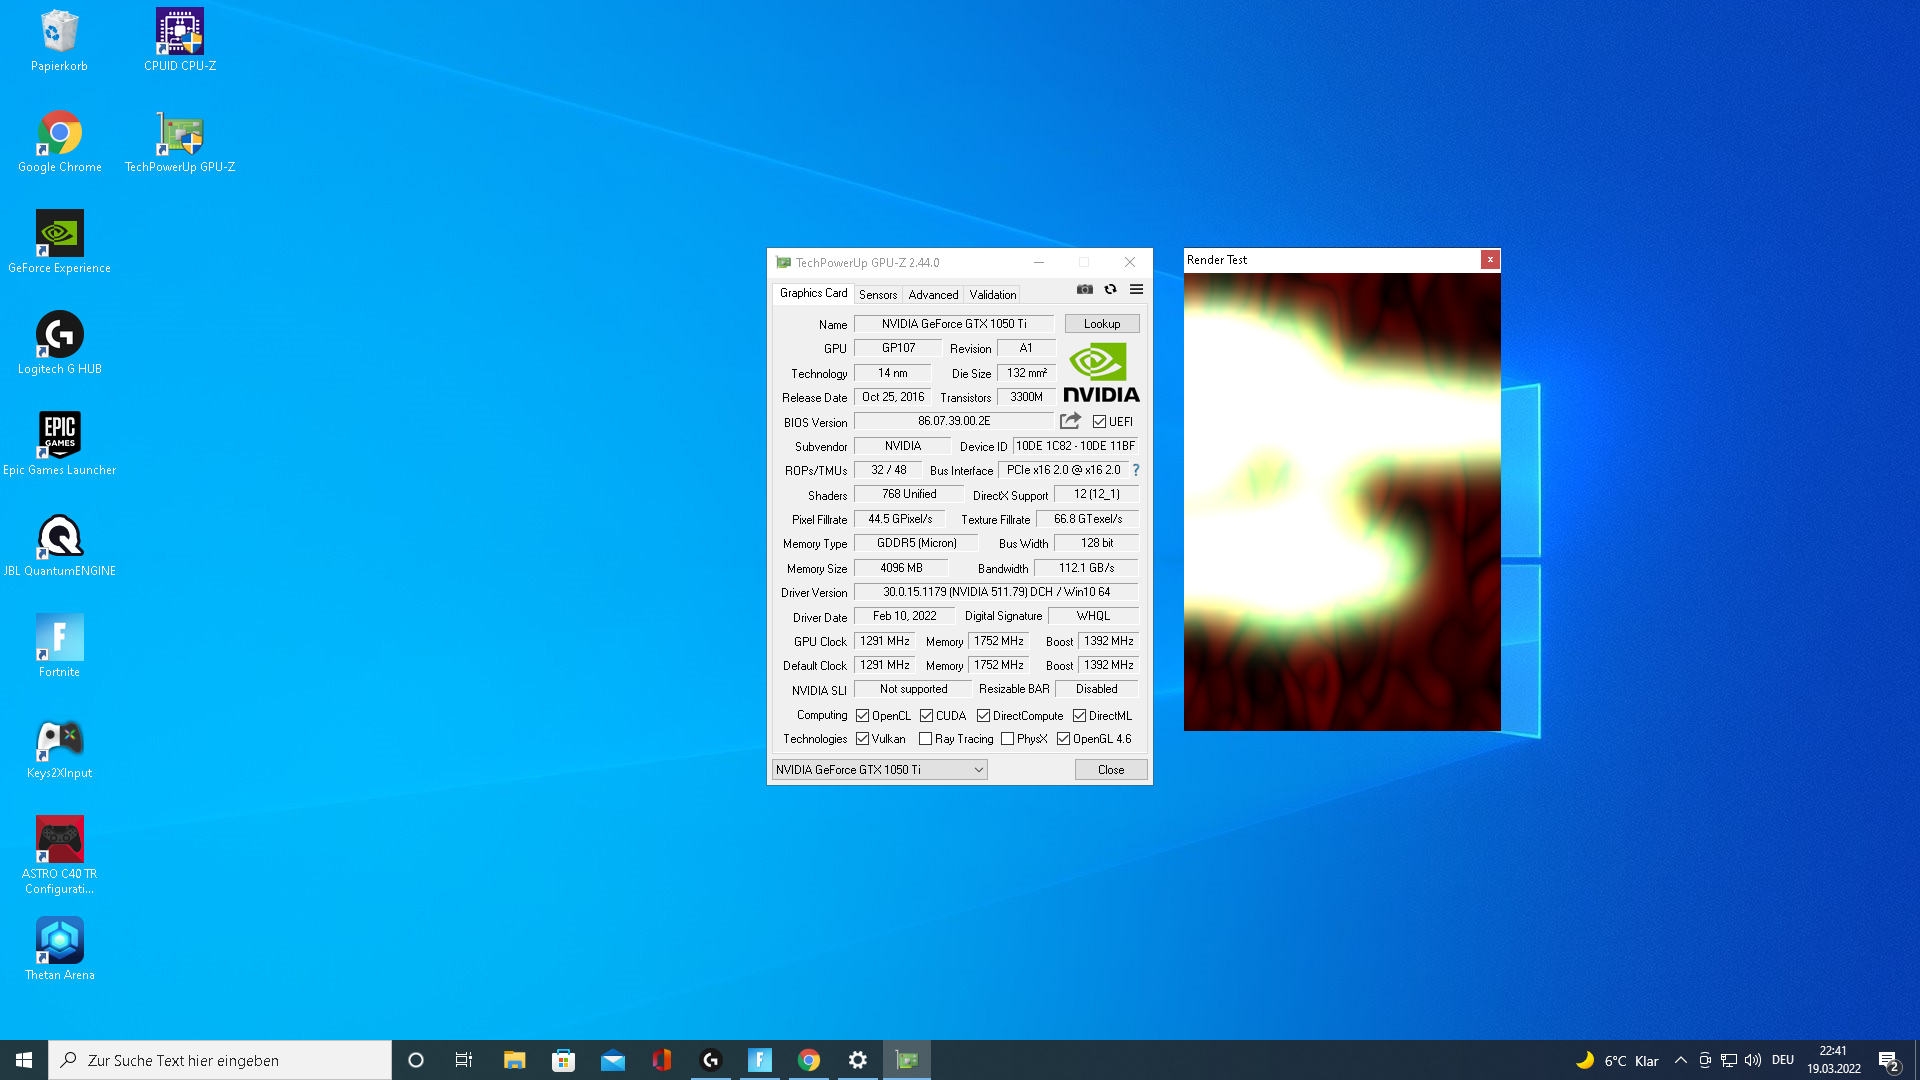
Task: Expand the GPU selection dropdown
Action: click(978, 770)
